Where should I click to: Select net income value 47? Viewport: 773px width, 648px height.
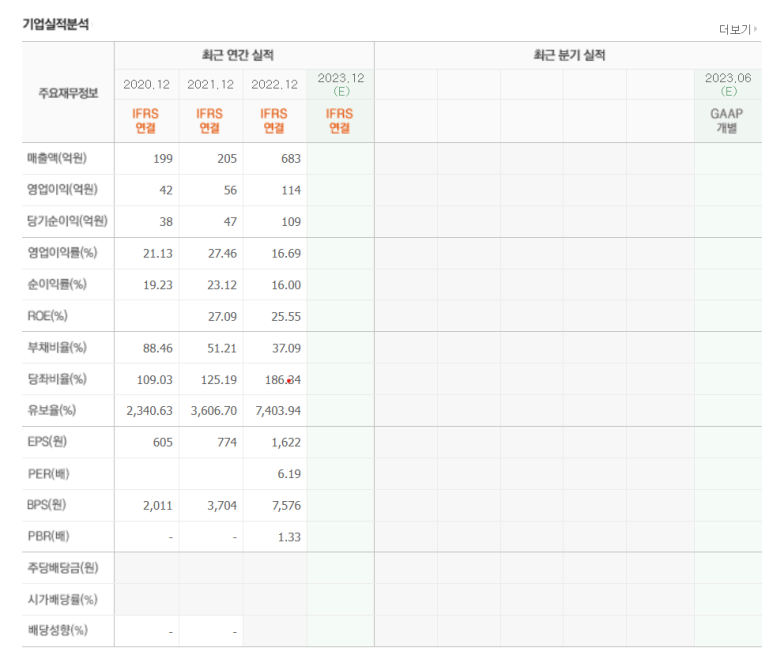coord(230,222)
